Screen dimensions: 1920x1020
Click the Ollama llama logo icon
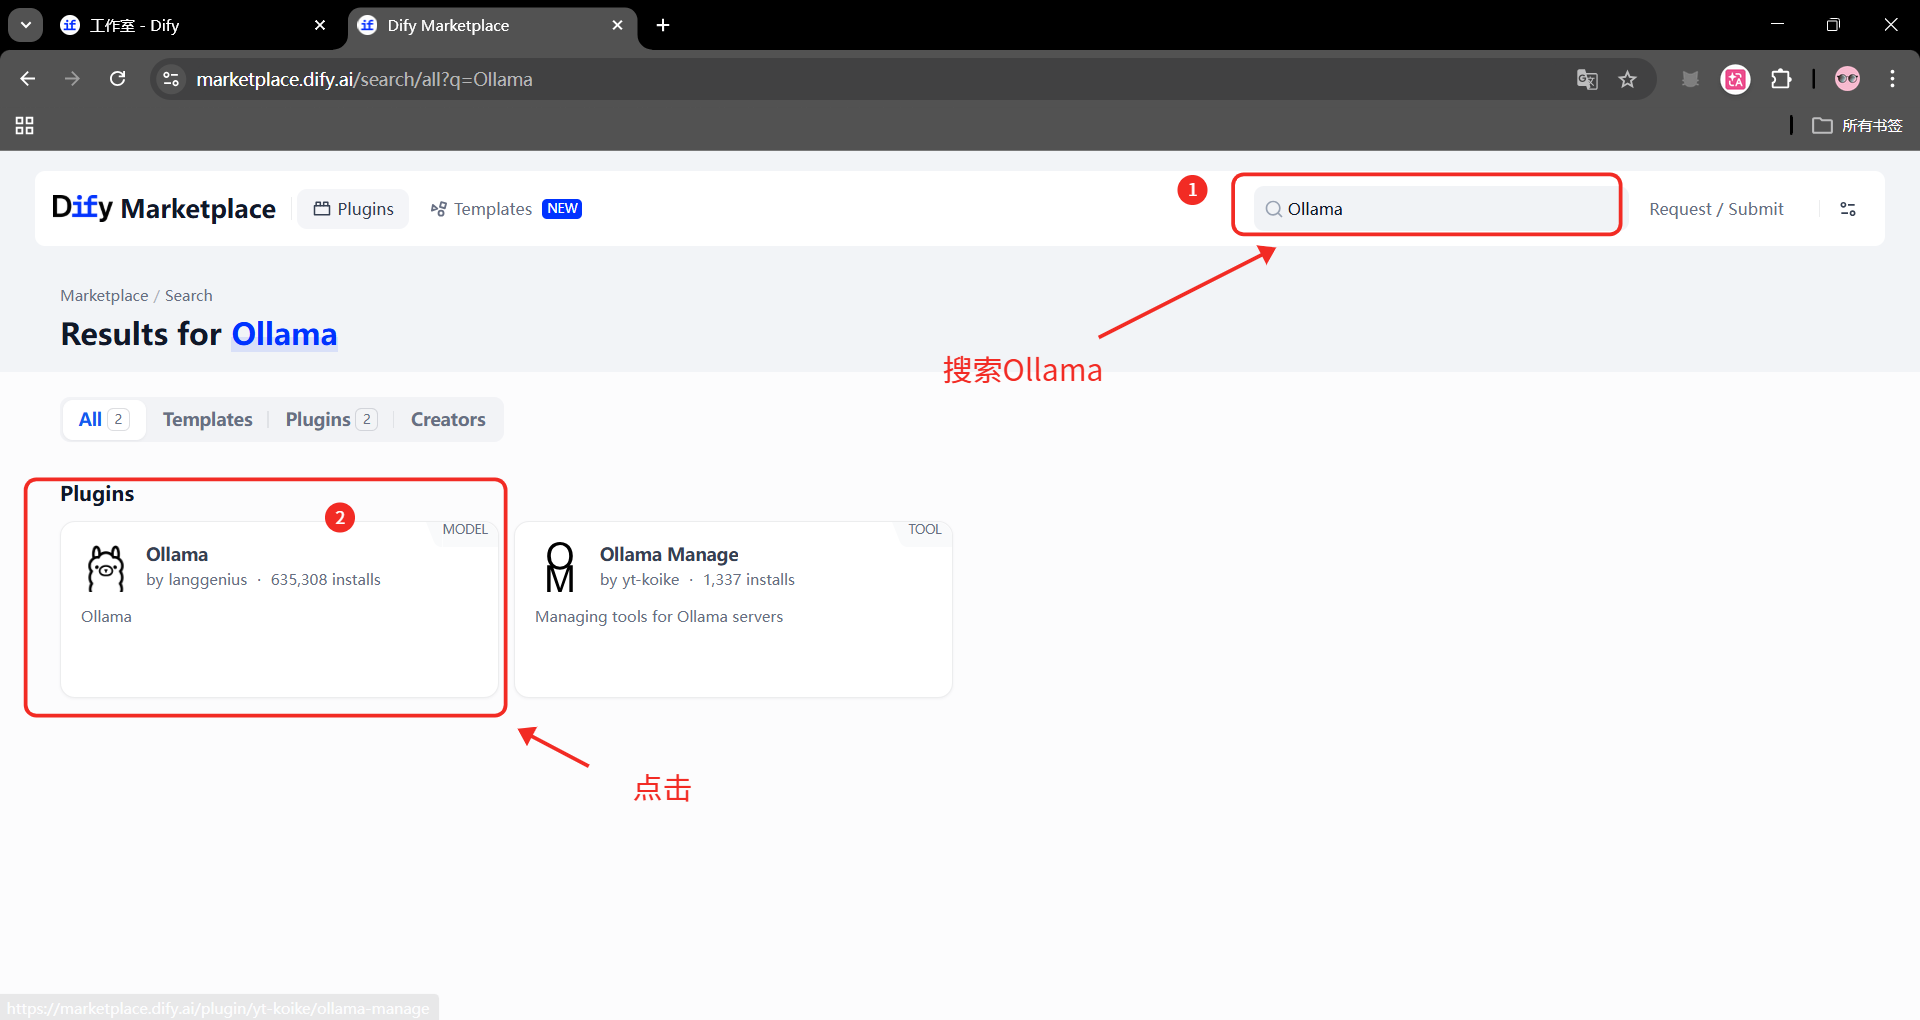tap(106, 568)
